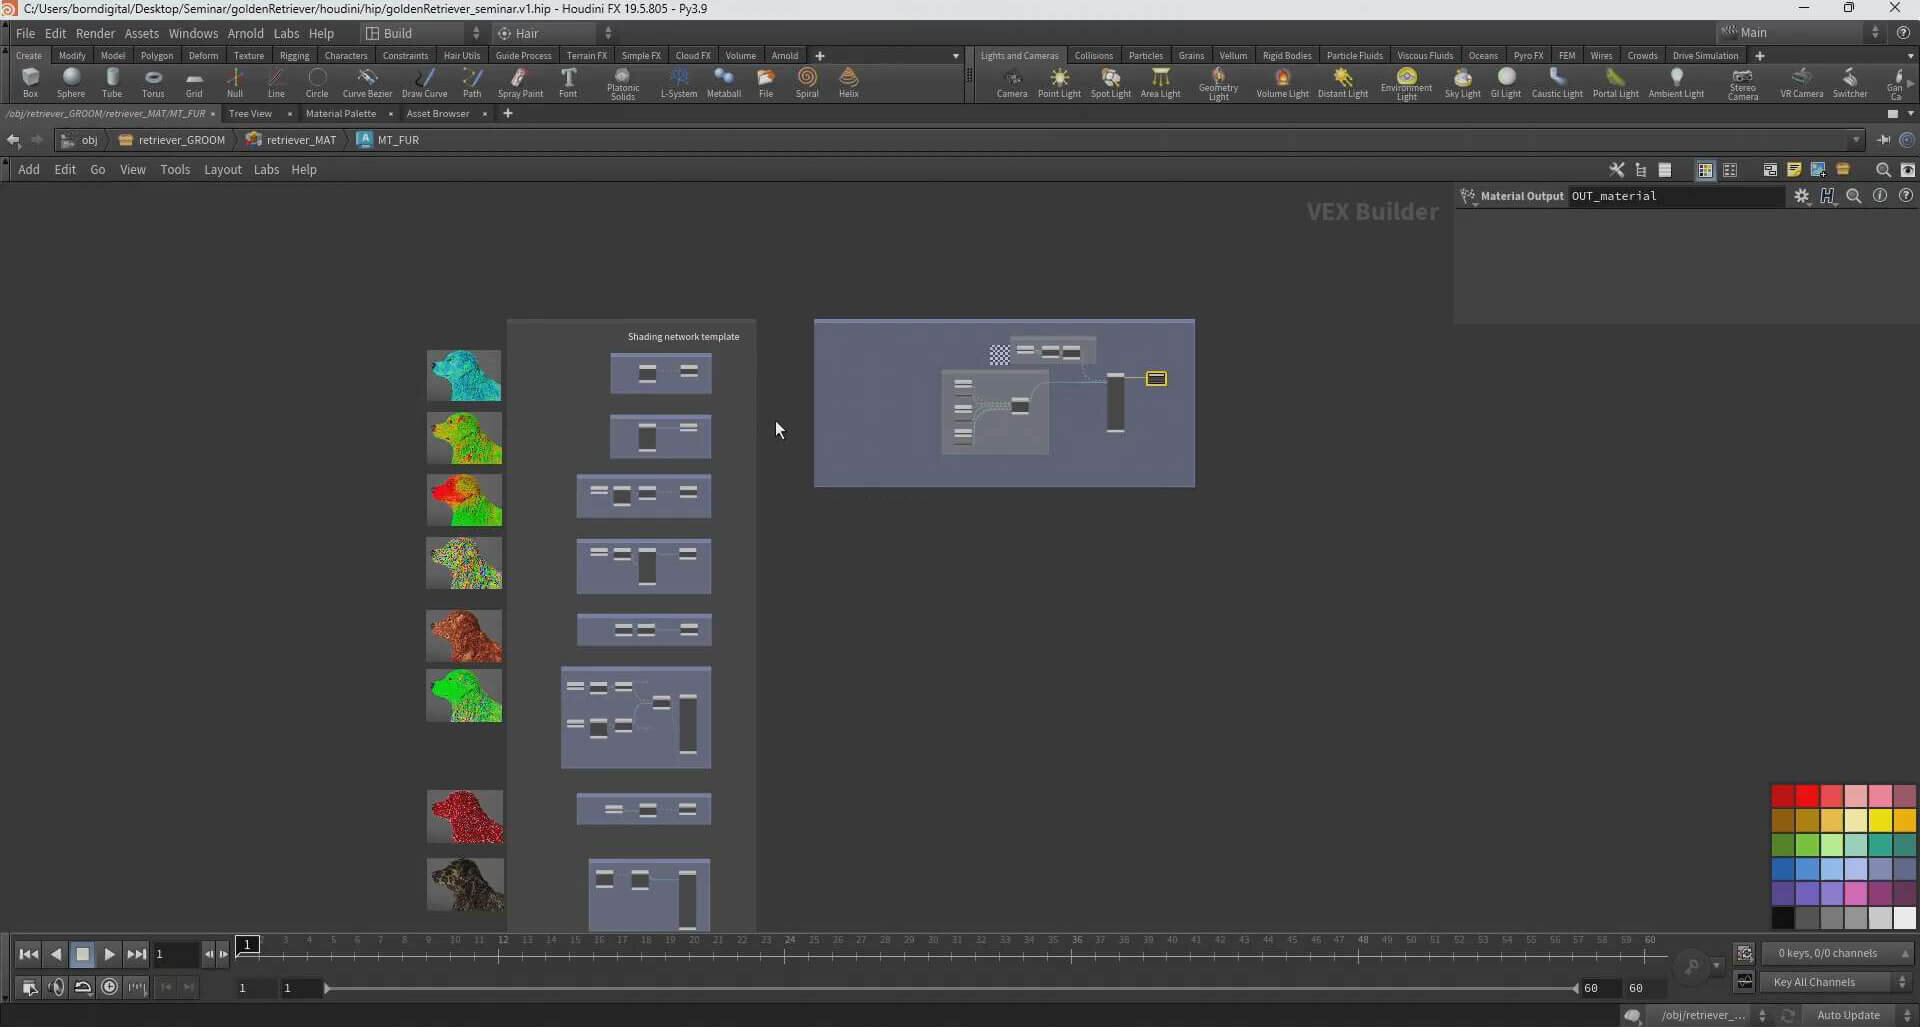Open the Hair radial menu dropdown
1920x1027 pixels.
(555, 33)
